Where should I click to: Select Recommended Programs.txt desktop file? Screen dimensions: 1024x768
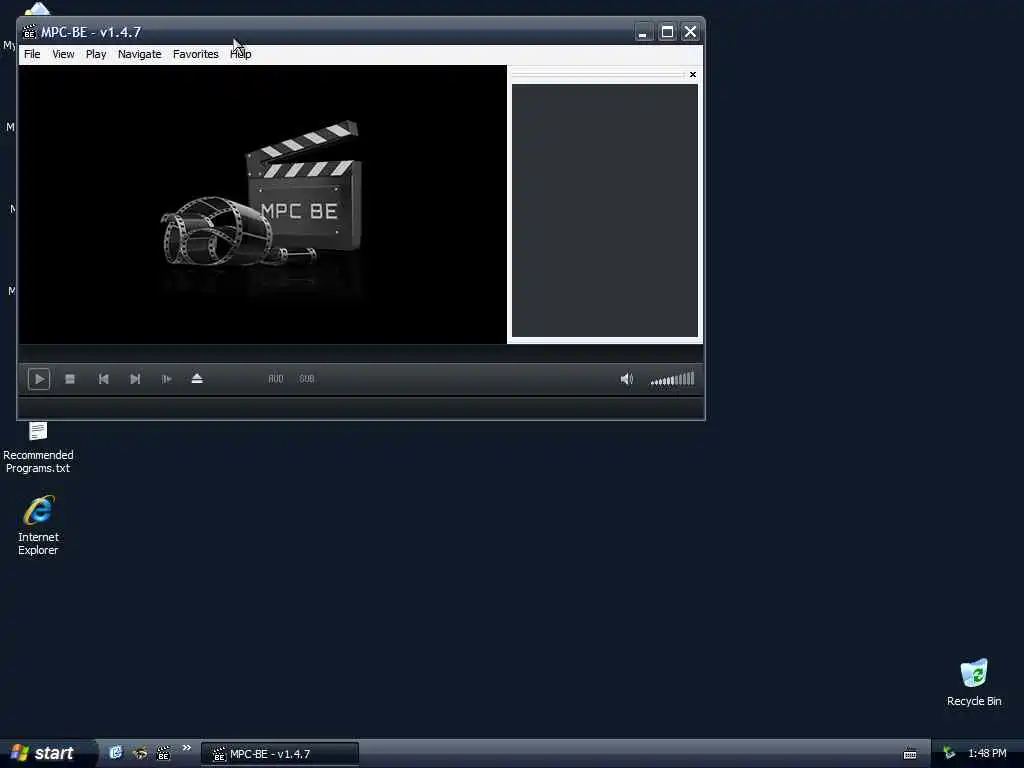(38, 447)
